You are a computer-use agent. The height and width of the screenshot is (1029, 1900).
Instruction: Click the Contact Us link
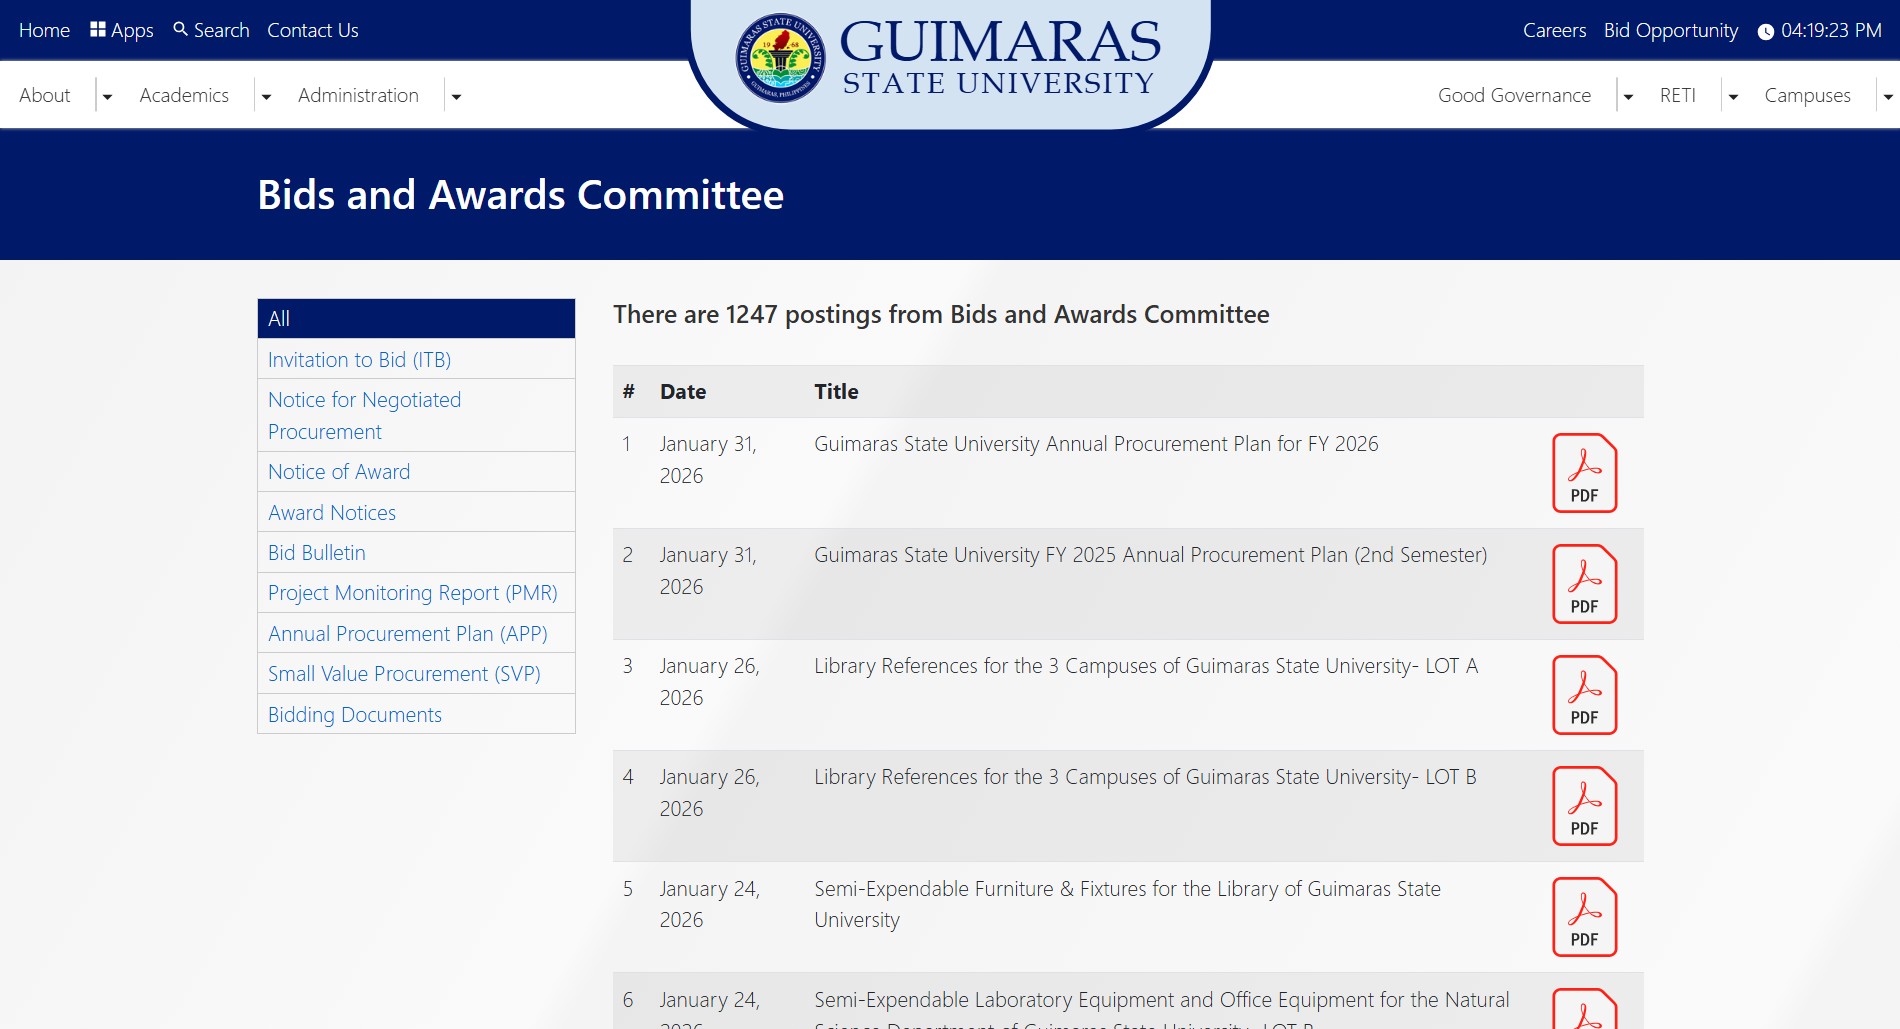[312, 30]
